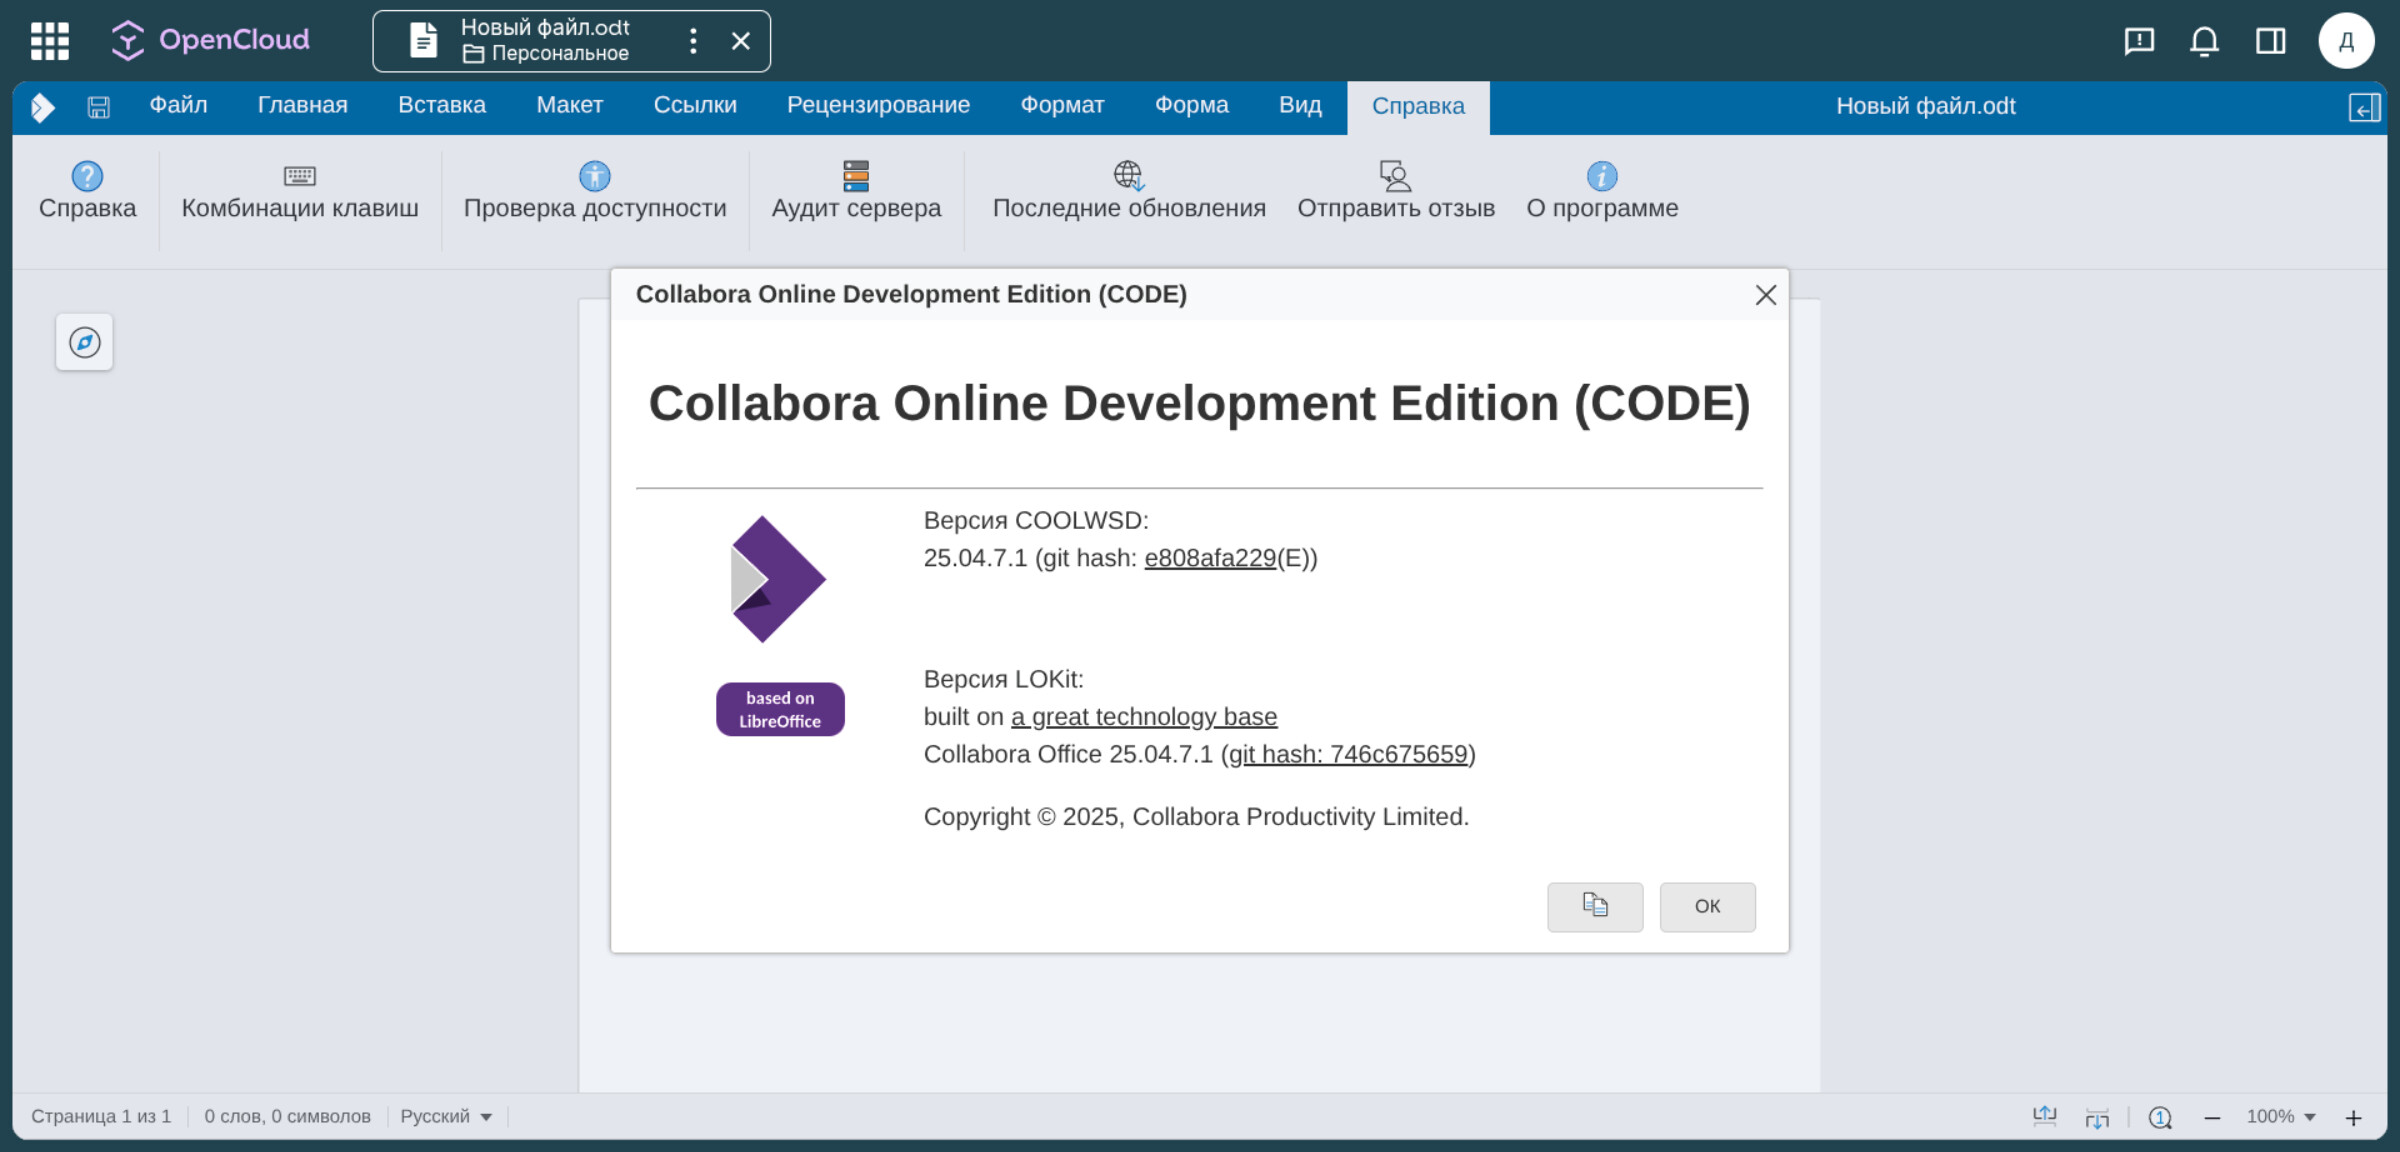
Task: Open the Рецензирование tab
Action: [x=877, y=106]
